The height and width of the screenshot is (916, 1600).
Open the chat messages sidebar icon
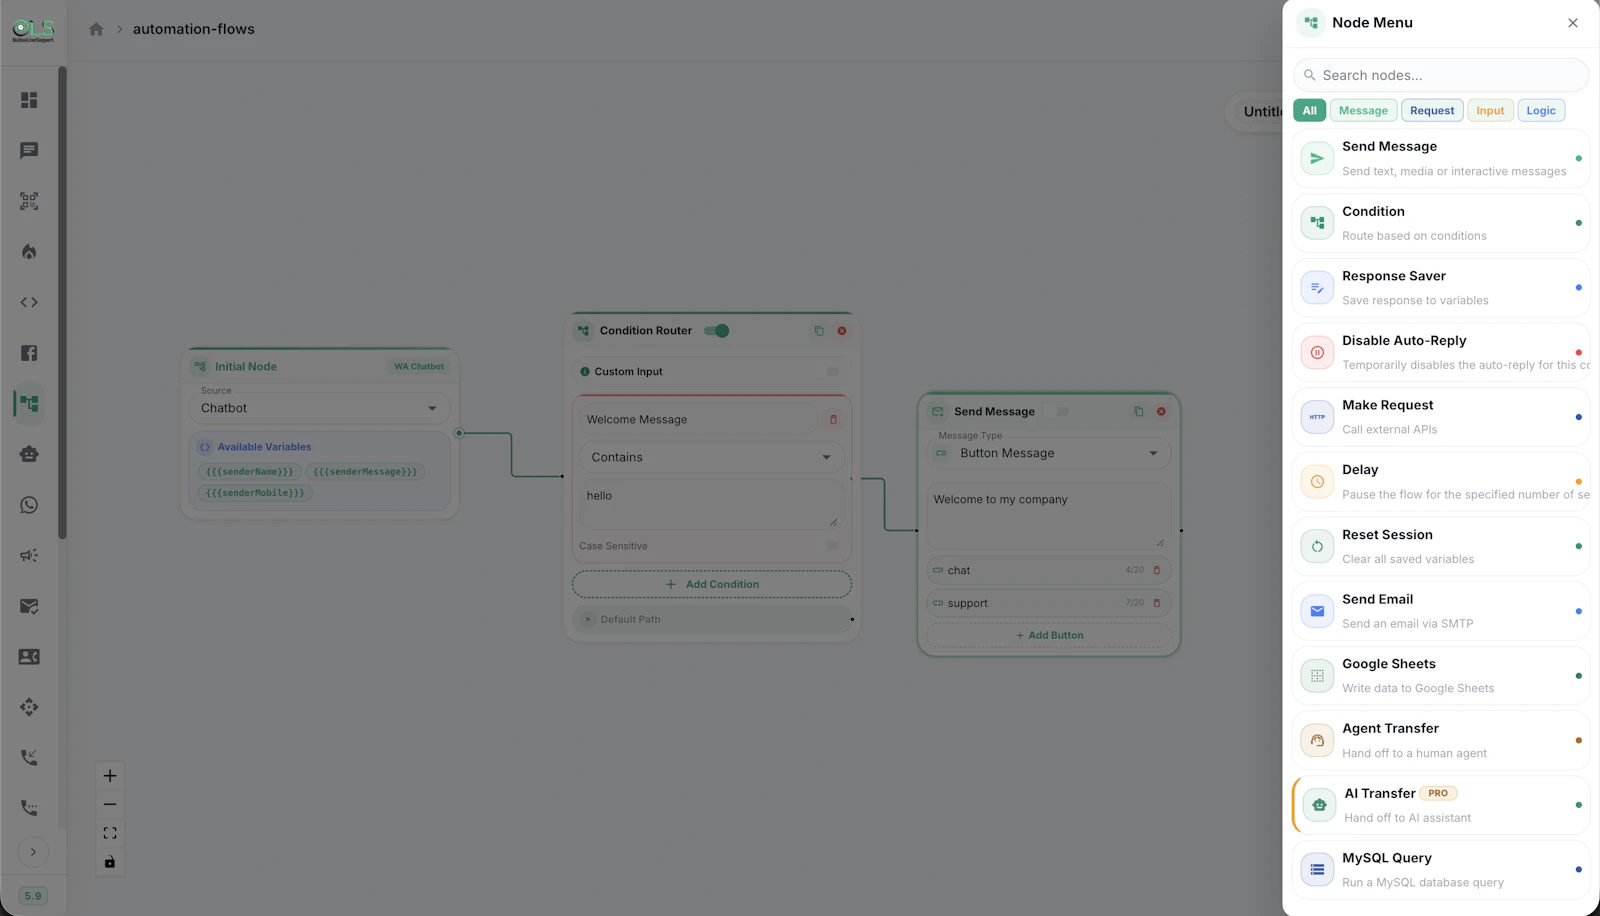[29, 150]
